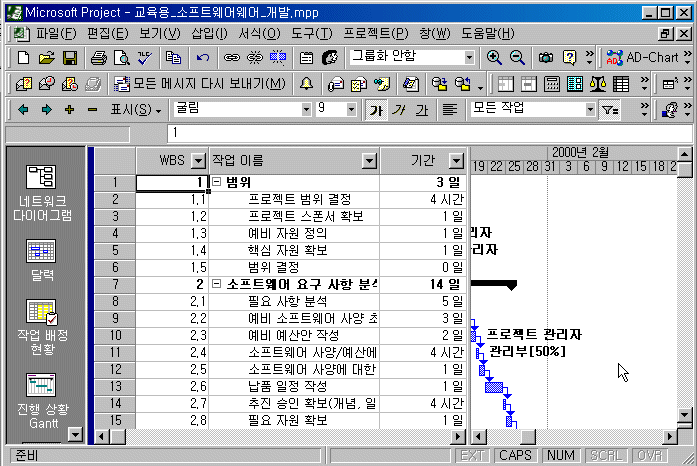Toggle italic formatting button
The width and height of the screenshot is (697, 466).
tap(399, 109)
